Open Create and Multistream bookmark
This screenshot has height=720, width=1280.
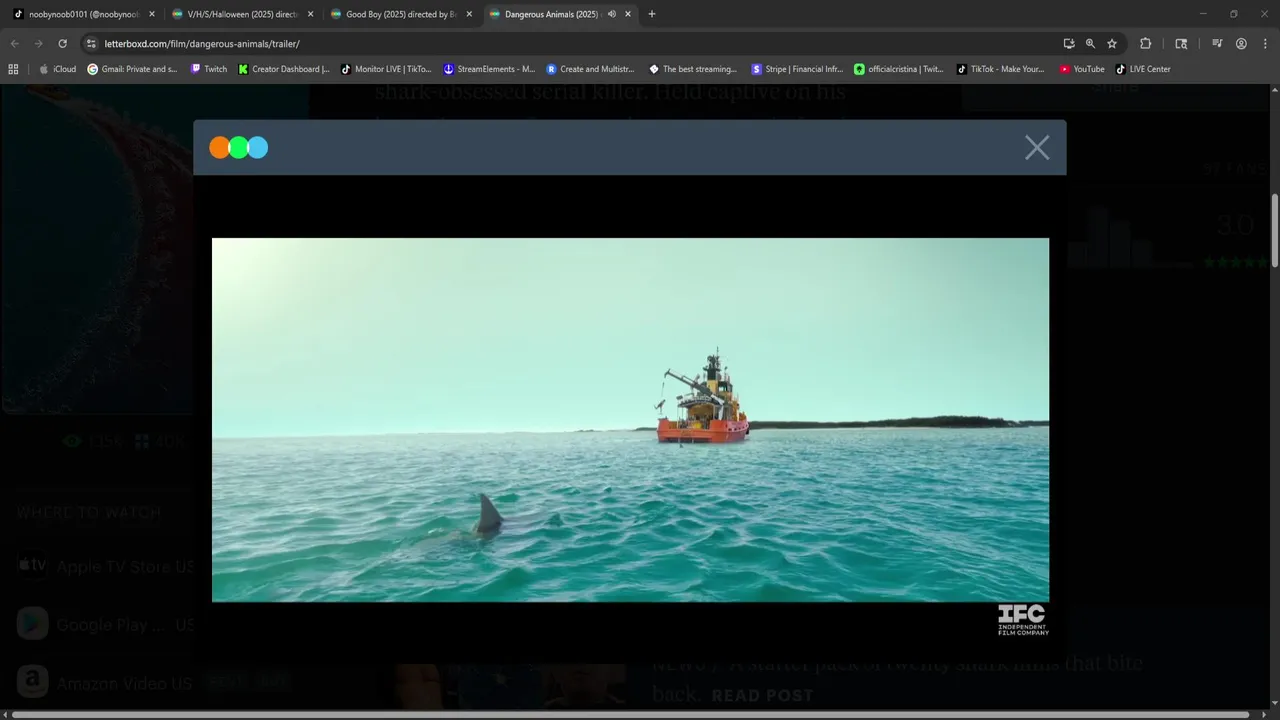(x=591, y=69)
